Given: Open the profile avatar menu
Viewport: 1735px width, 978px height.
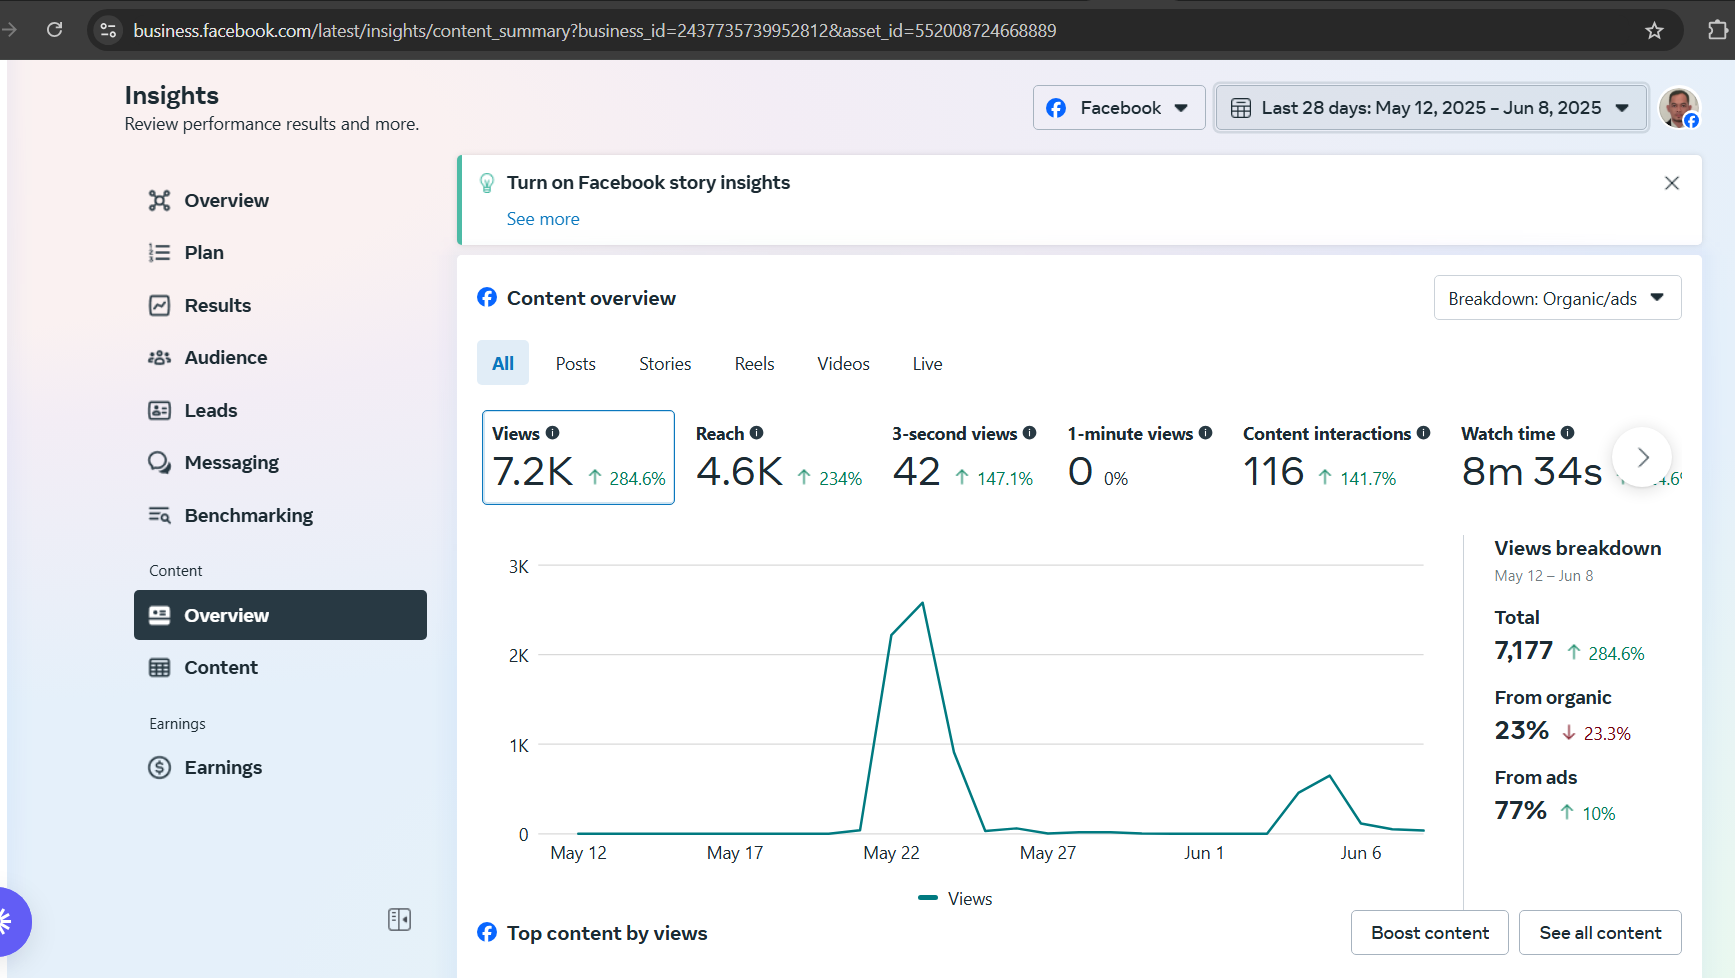Looking at the screenshot, I should (1678, 108).
